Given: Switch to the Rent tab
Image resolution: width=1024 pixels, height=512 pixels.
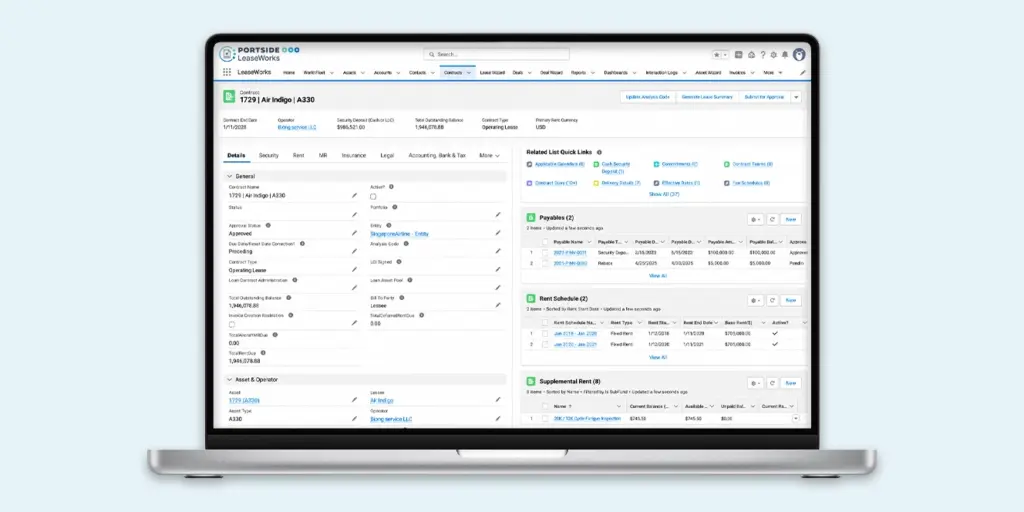Looking at the screenshot, I should (298, 155).
